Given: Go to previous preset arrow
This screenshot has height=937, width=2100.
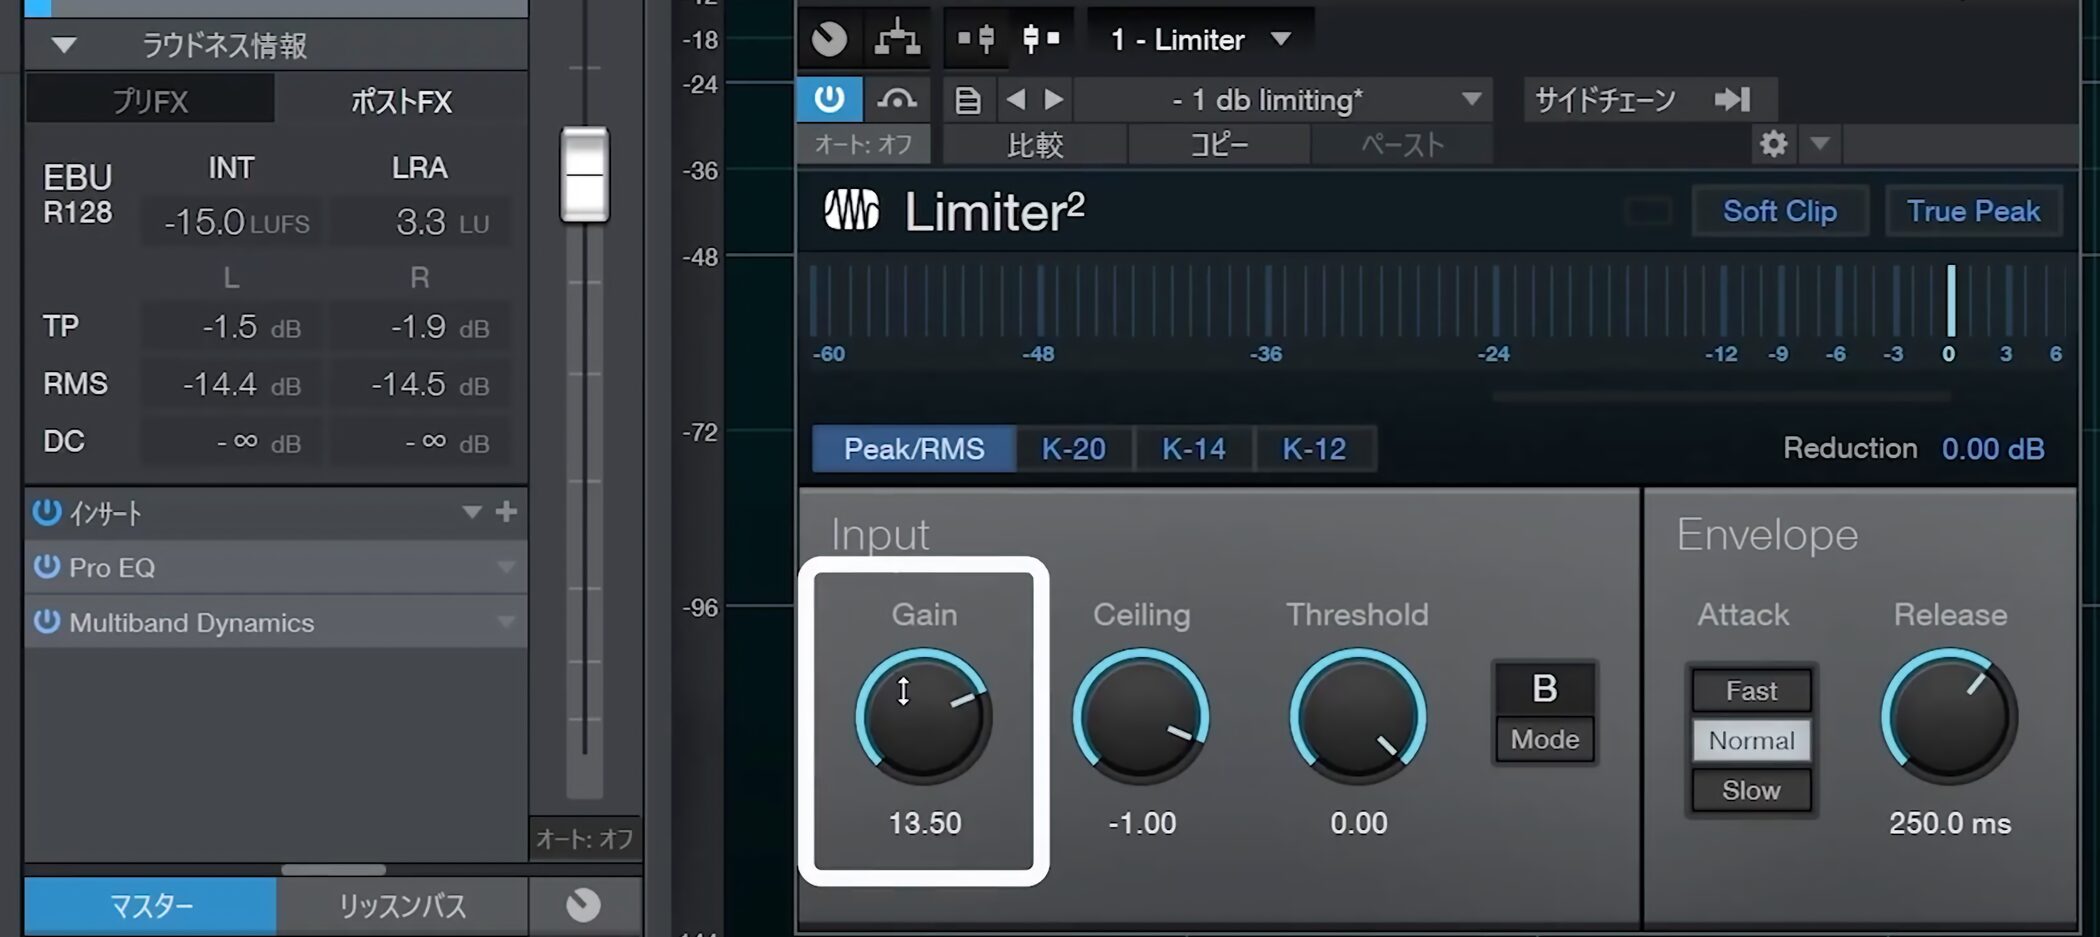Looking at the screenshot, I should [x=1016, y=99].
